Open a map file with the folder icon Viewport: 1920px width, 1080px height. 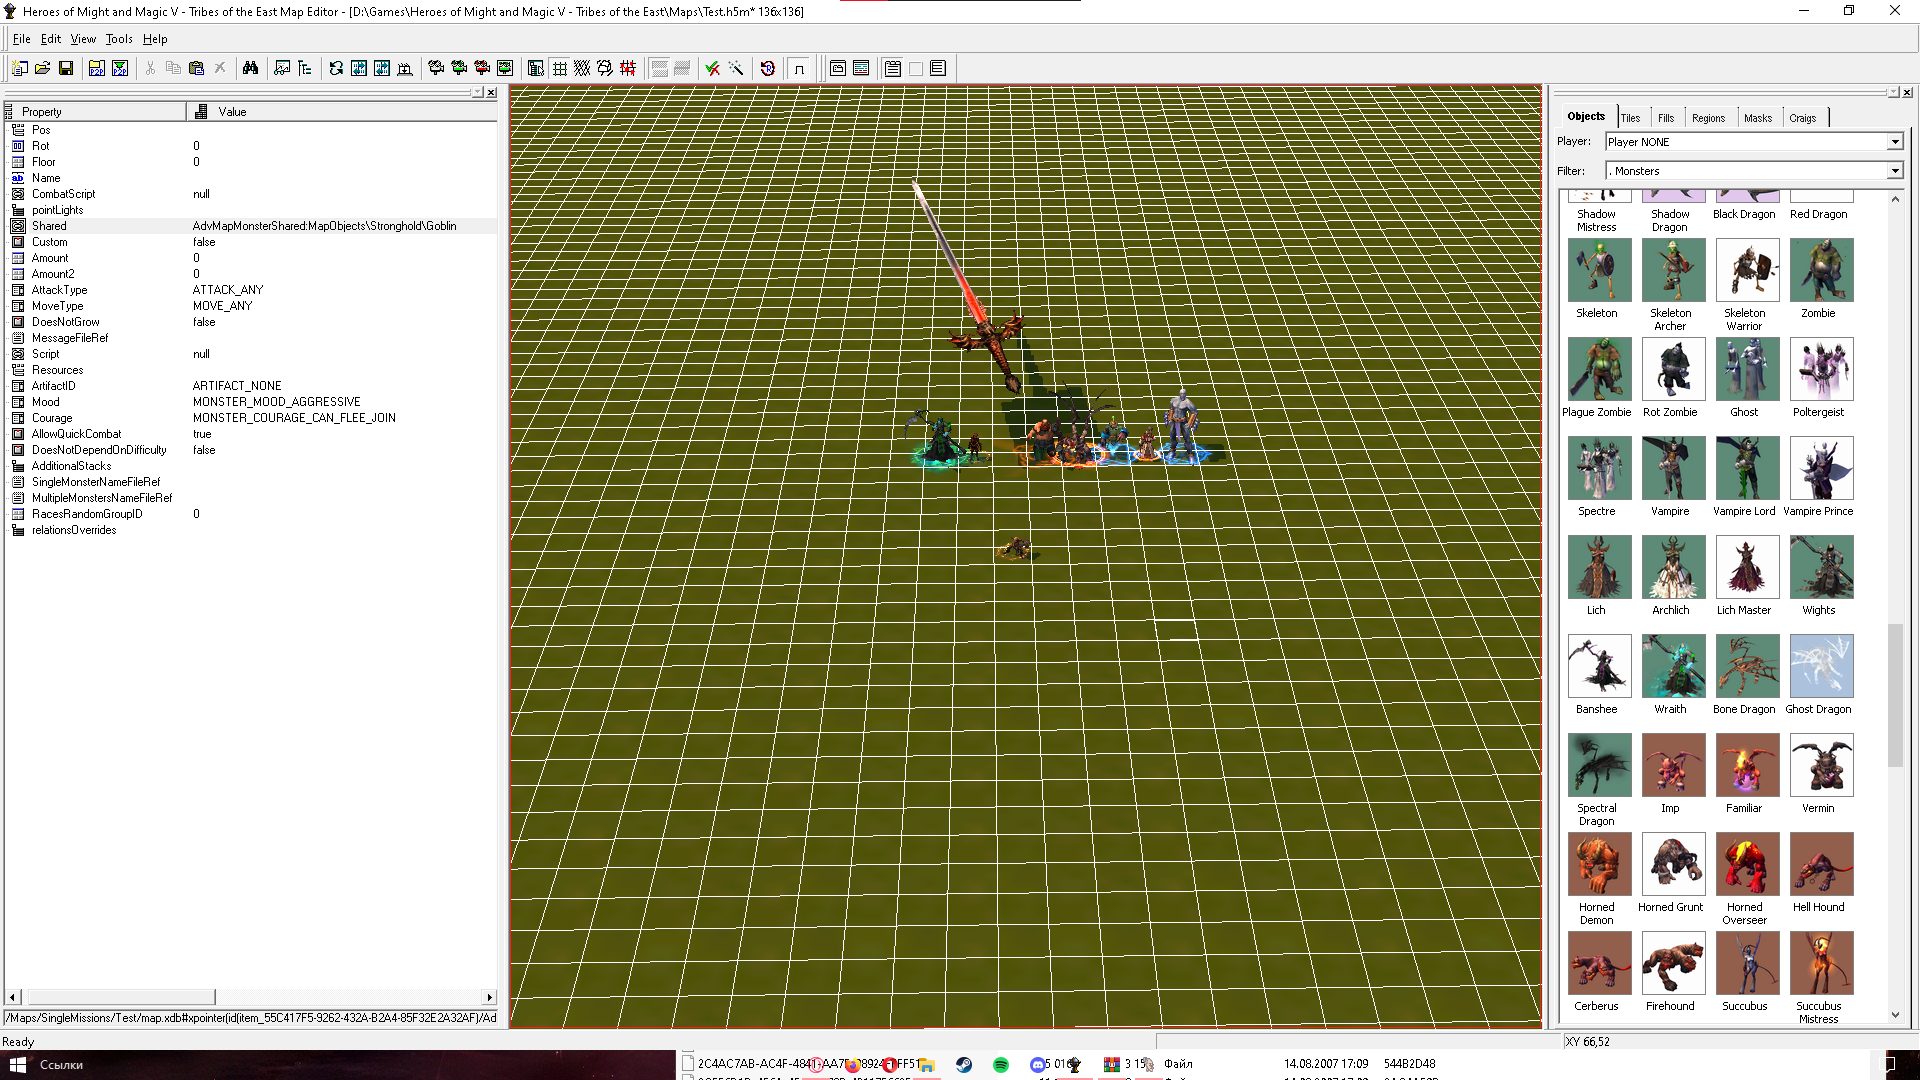click(x=42, y=68)
